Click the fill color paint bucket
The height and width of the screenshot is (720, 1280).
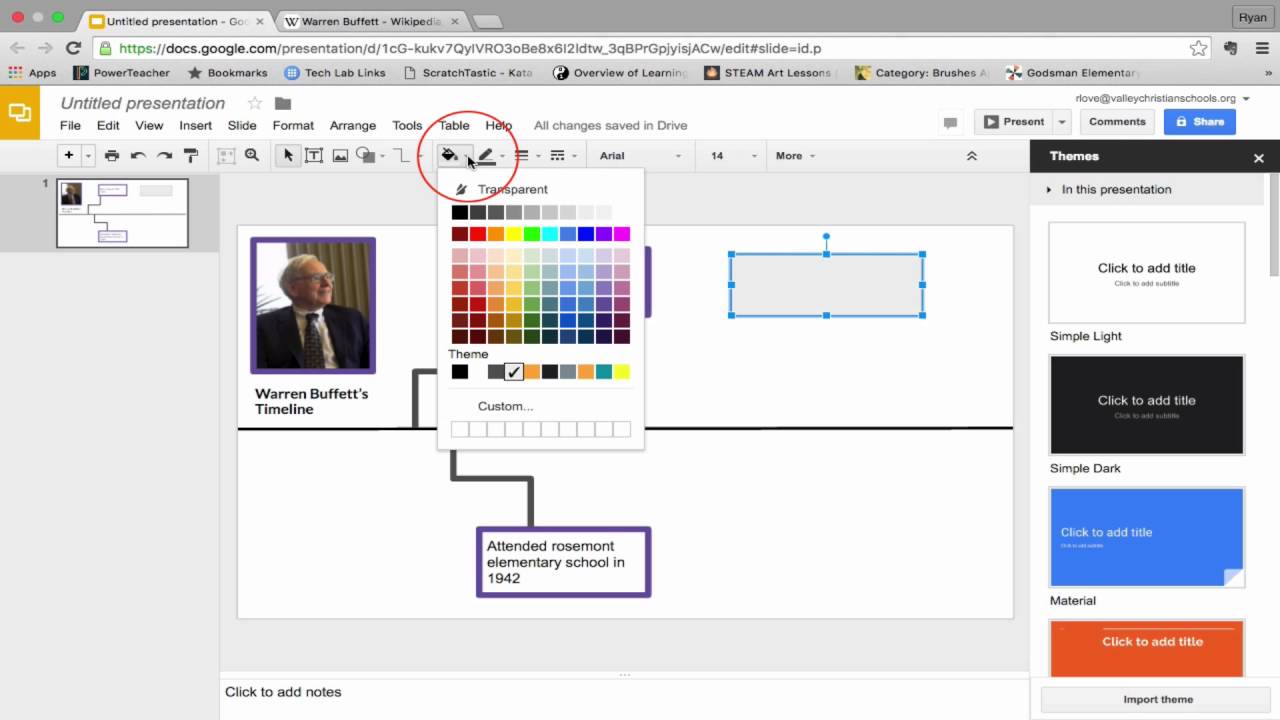pos(450,155)
